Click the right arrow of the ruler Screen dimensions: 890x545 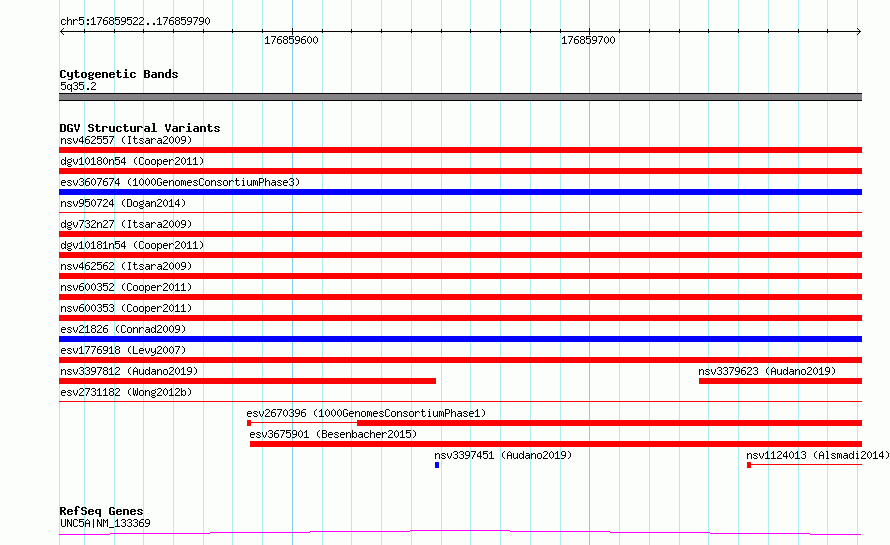859,31
